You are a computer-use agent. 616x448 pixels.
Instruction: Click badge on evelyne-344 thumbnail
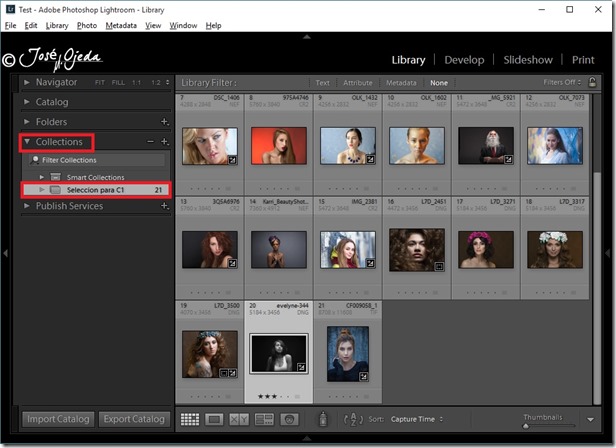pyautogui.click(x=301, y=367)
